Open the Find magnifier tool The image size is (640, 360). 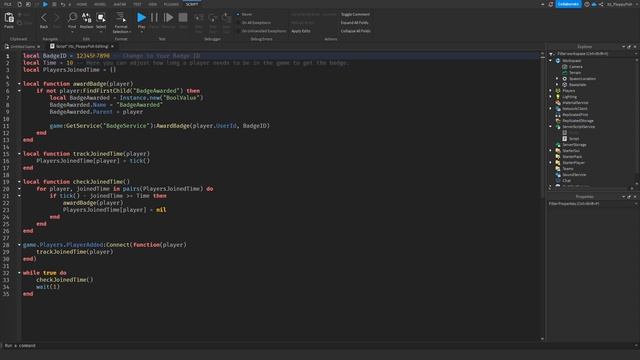point(72,20)
